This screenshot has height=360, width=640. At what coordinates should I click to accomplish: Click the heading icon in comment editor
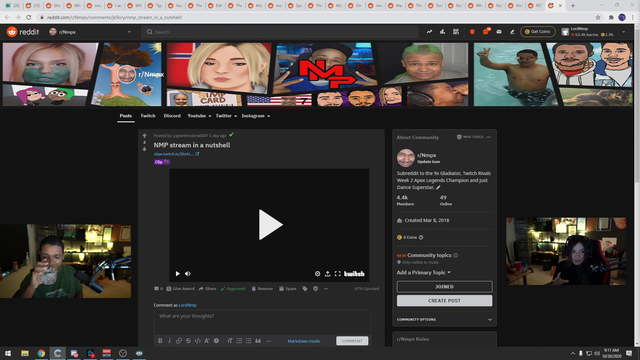point(230,341)
